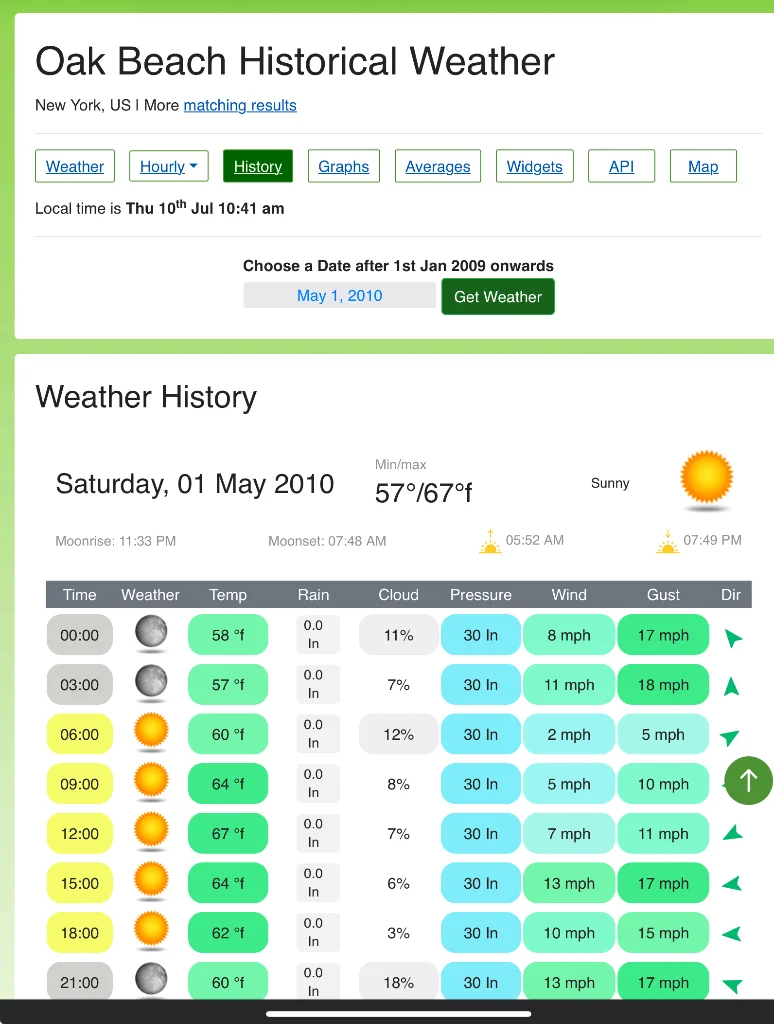The image size is (774, 1024).
Task: Click the sunrise icon near 05:52 AM
Action: point(490,541)
